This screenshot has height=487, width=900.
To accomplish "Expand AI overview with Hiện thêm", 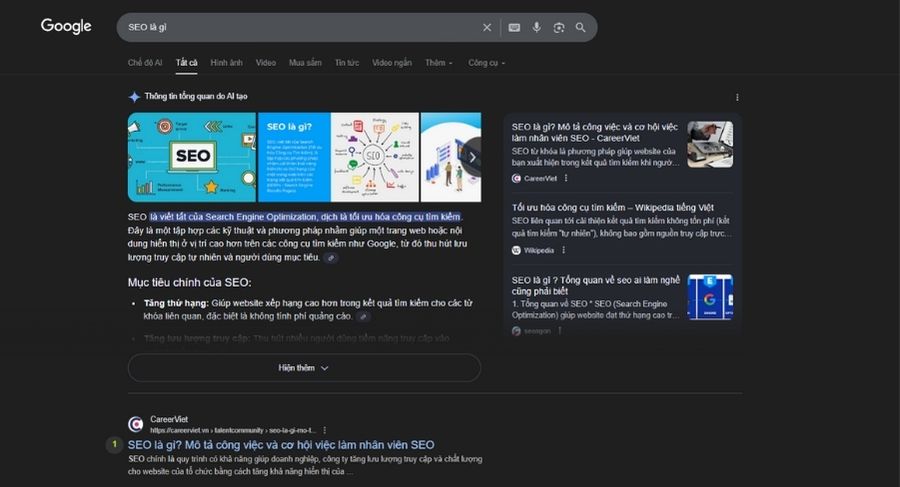I will tap(304, 368).
